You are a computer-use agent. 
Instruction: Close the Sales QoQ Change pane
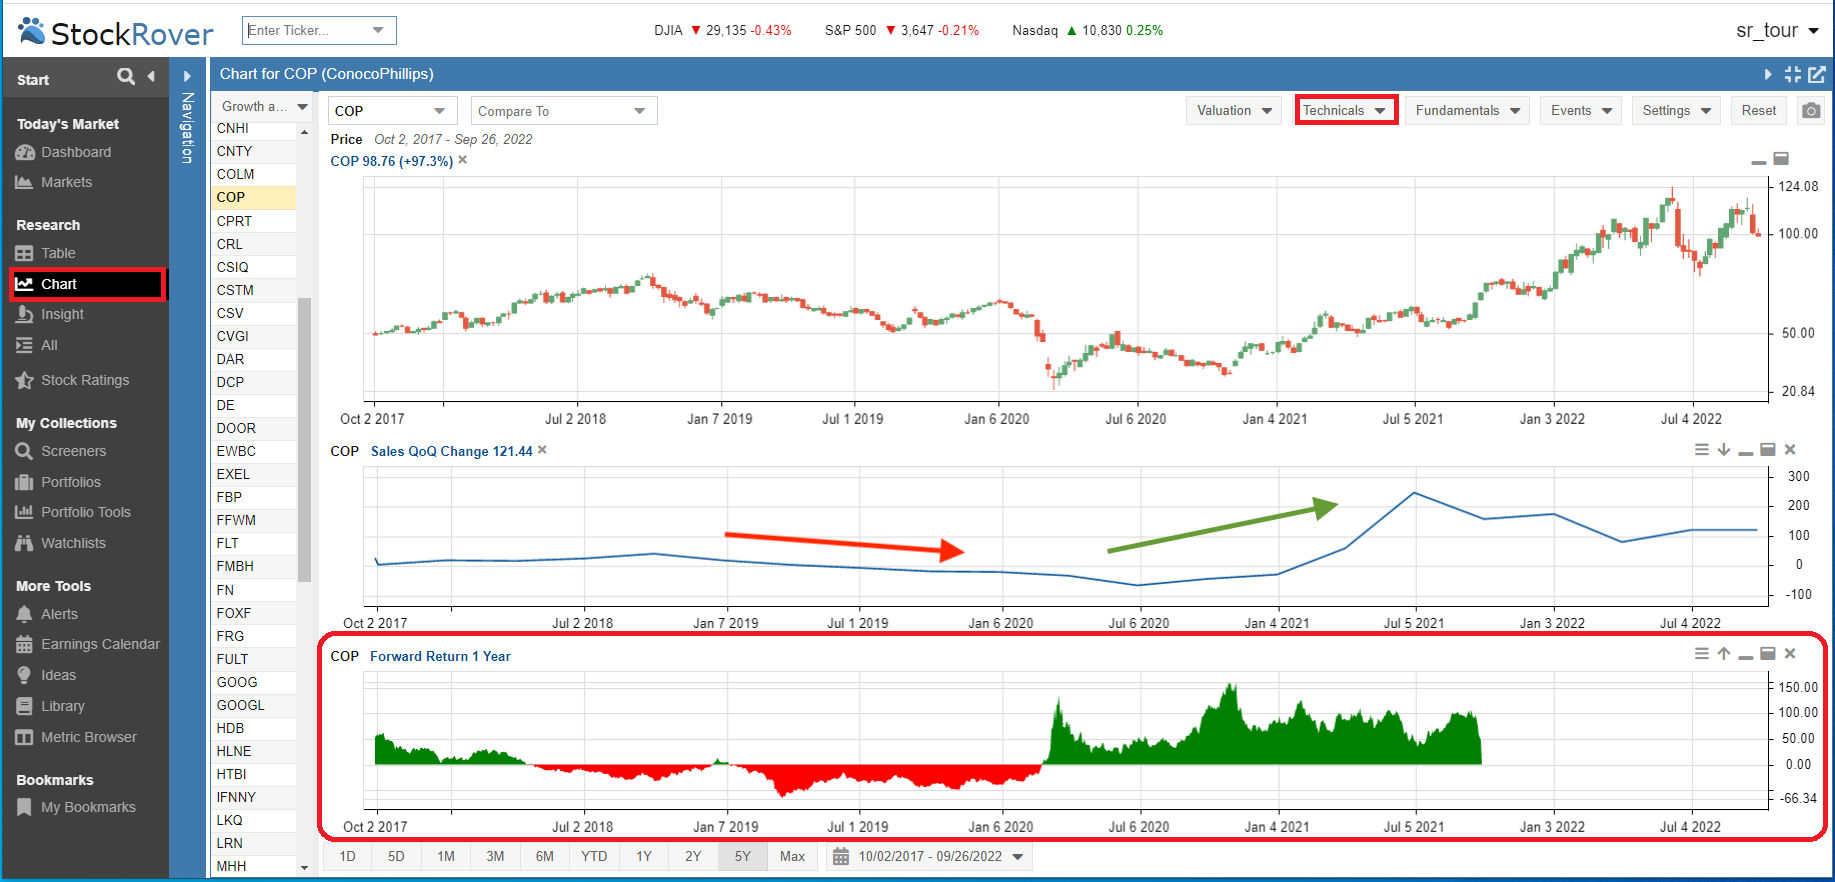click(x=1790, y=450)
